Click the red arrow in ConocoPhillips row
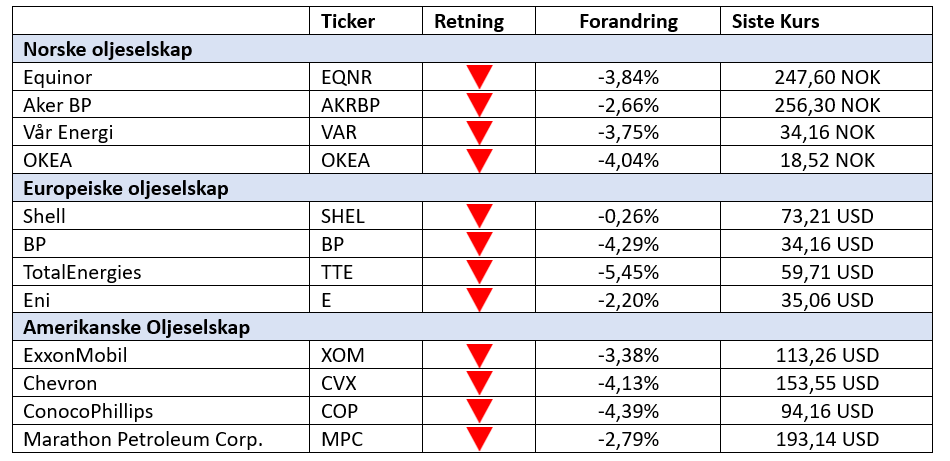This screenshot has width=950, height=461. coord(480,411)
